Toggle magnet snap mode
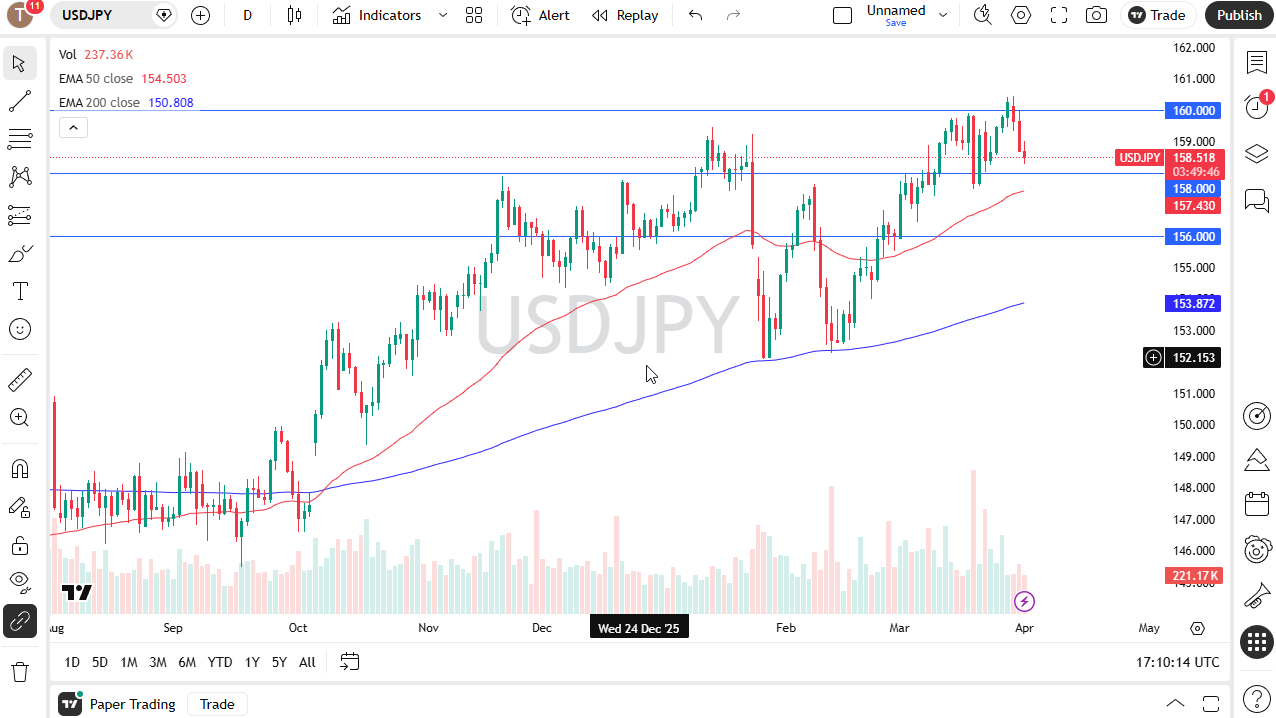 pos(20,468)
